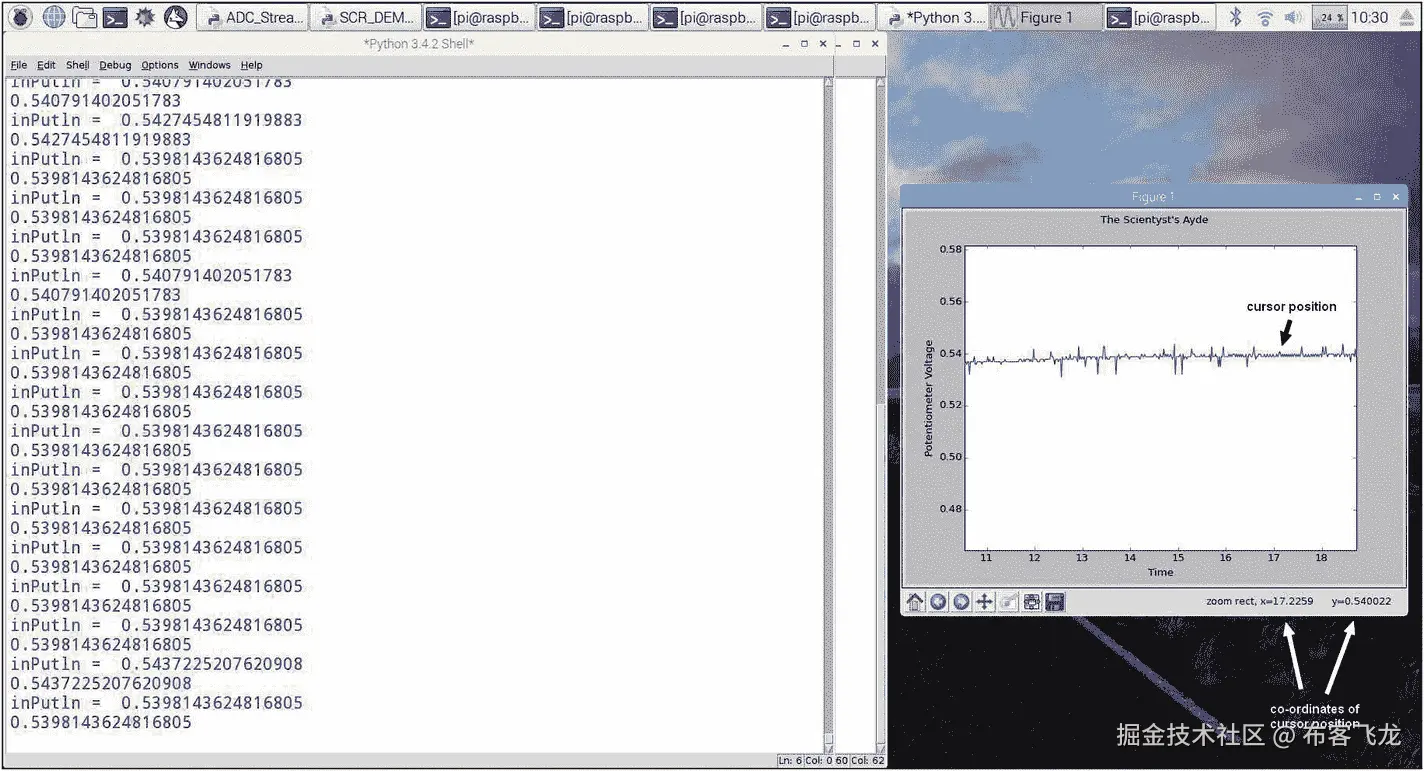Launch a new Terminal from the taskbar

[x=115, y=16]
